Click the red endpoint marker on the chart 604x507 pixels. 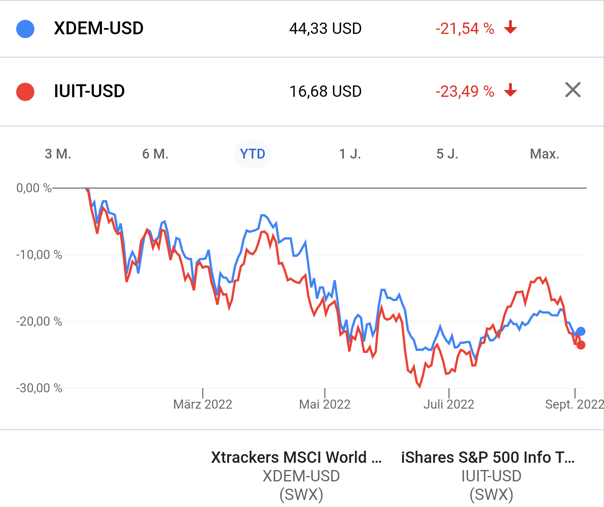581,345
